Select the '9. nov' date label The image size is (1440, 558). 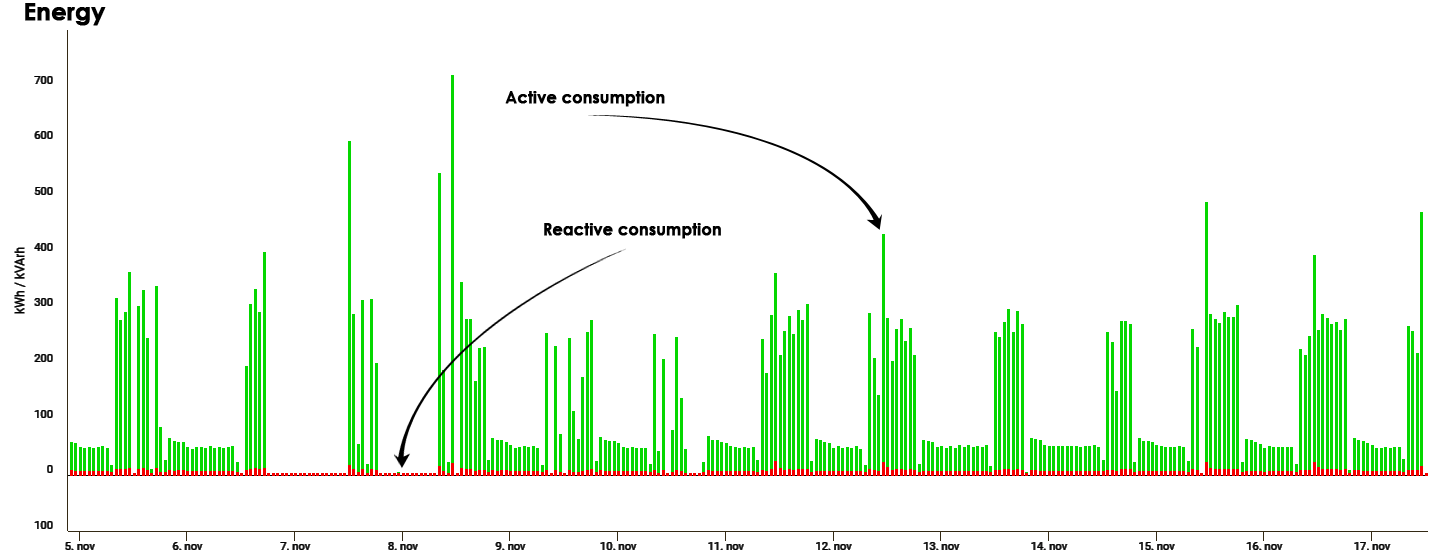click(510, 546)
